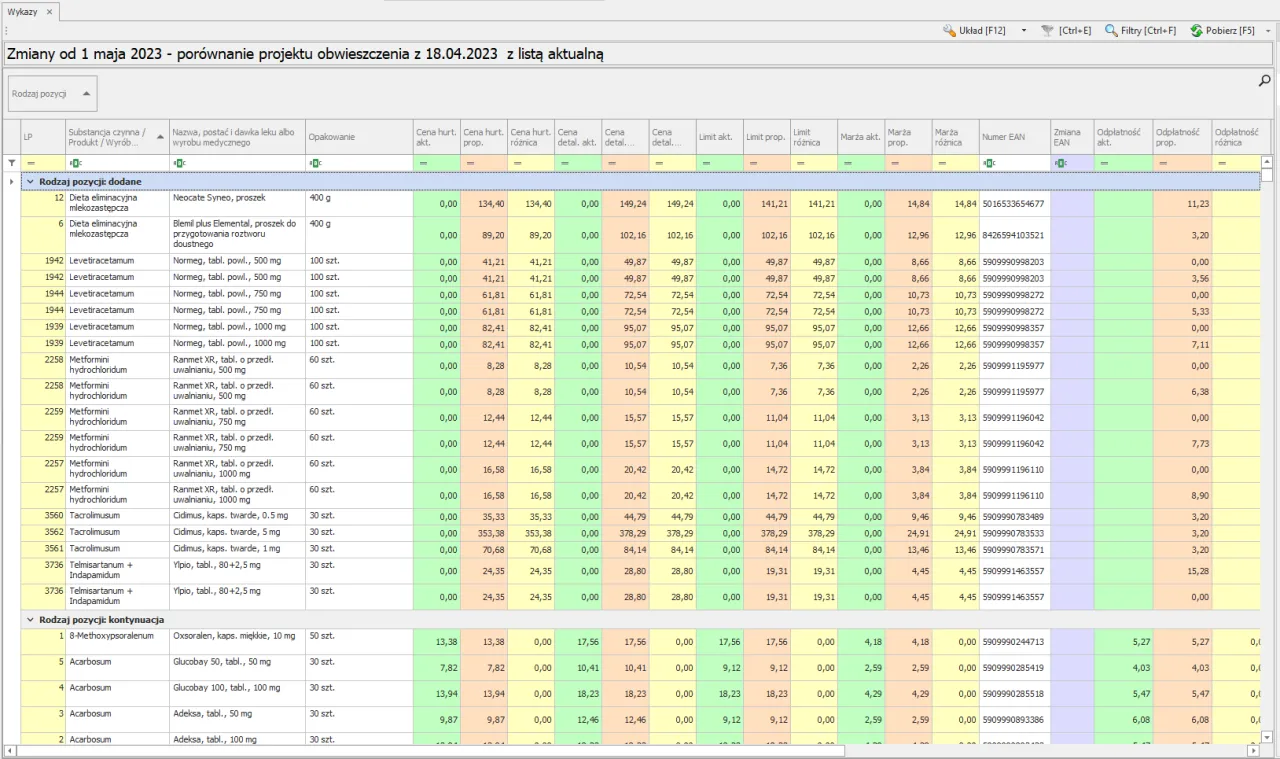
Task: Select the Wykazy tab
Action: (23, 11)
